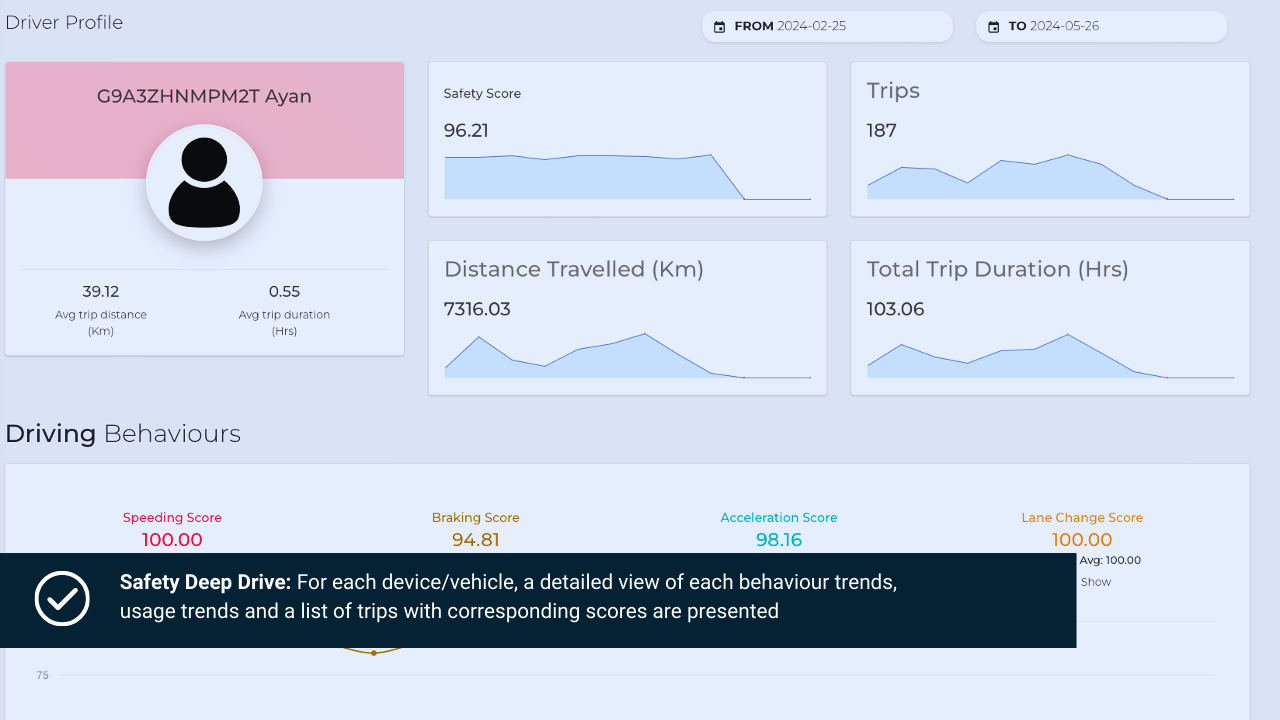The width and height of the screenshot is (1280, 720).
Task: Open the FROM date picker field
Action: pos(827,27)
